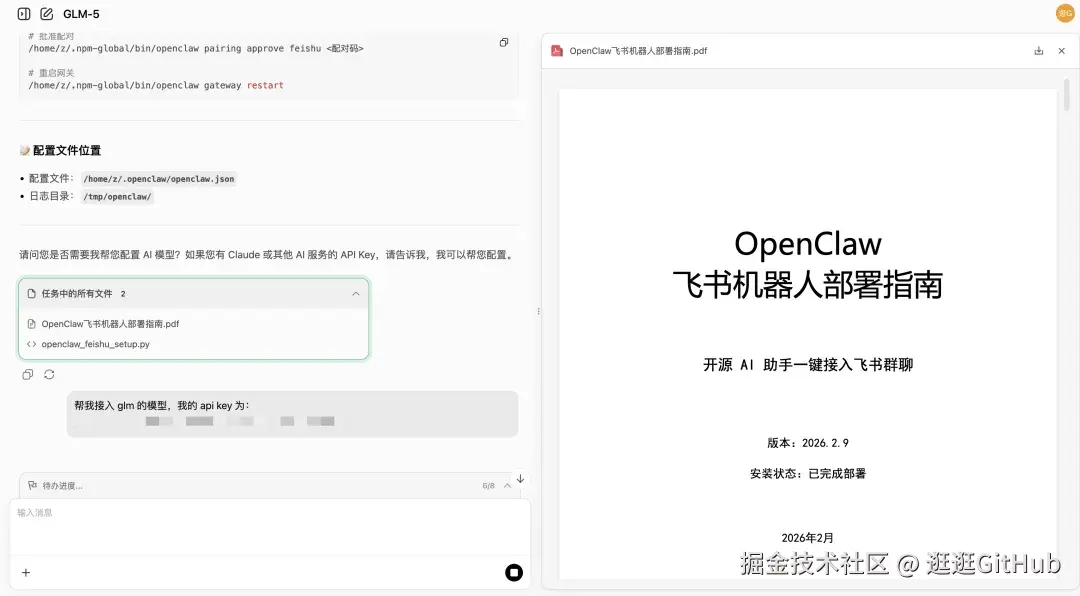The height and width of the screenshot is (596, 1080).
Task: Open openclaw_feishu_setup.py file
Action: pos(96,344)
